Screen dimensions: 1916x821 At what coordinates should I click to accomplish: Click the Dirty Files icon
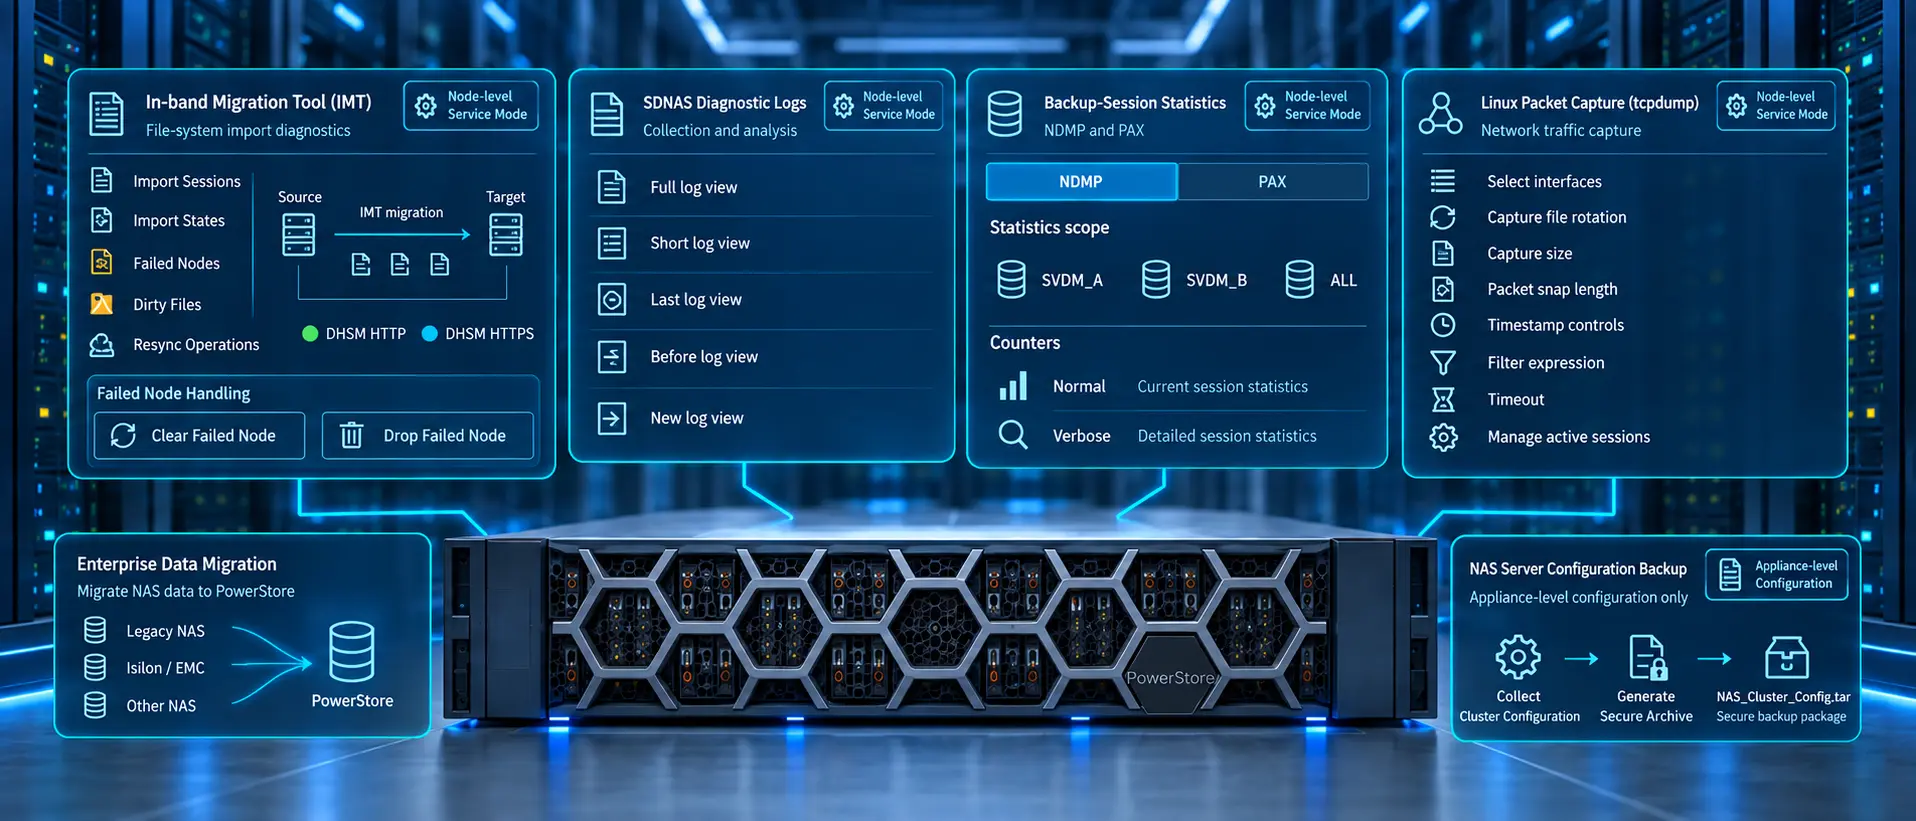(x=101, y=304)
